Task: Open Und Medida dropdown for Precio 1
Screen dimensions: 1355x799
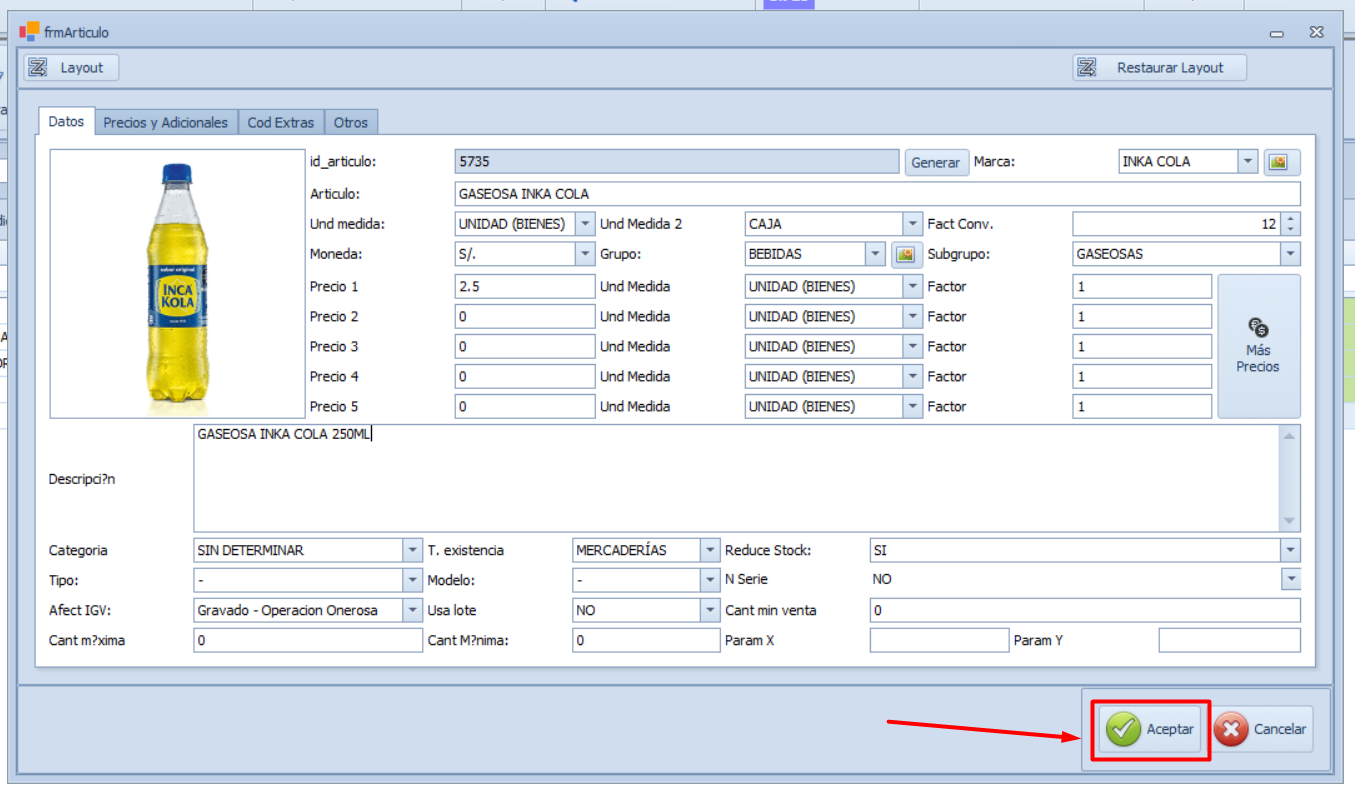Action: click(912, 287)
